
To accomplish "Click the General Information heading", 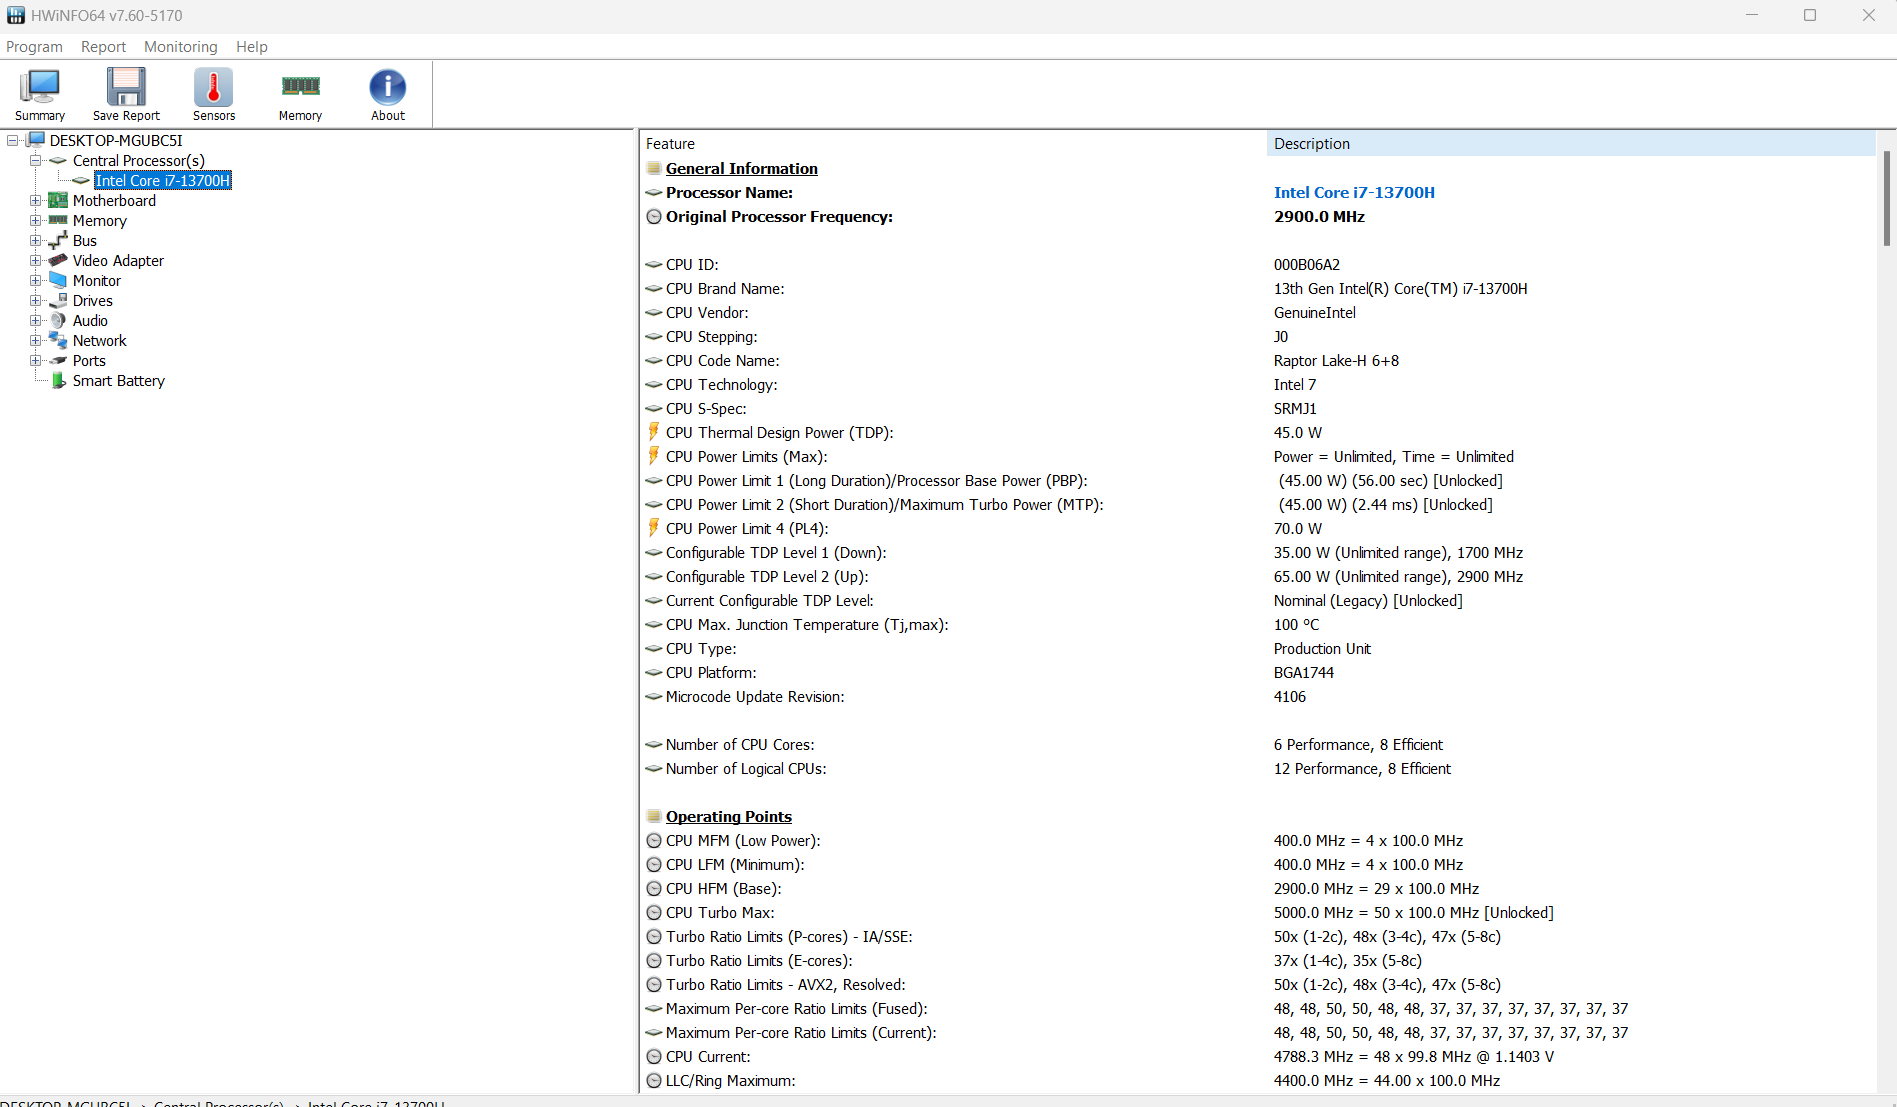I will [742, 168].
